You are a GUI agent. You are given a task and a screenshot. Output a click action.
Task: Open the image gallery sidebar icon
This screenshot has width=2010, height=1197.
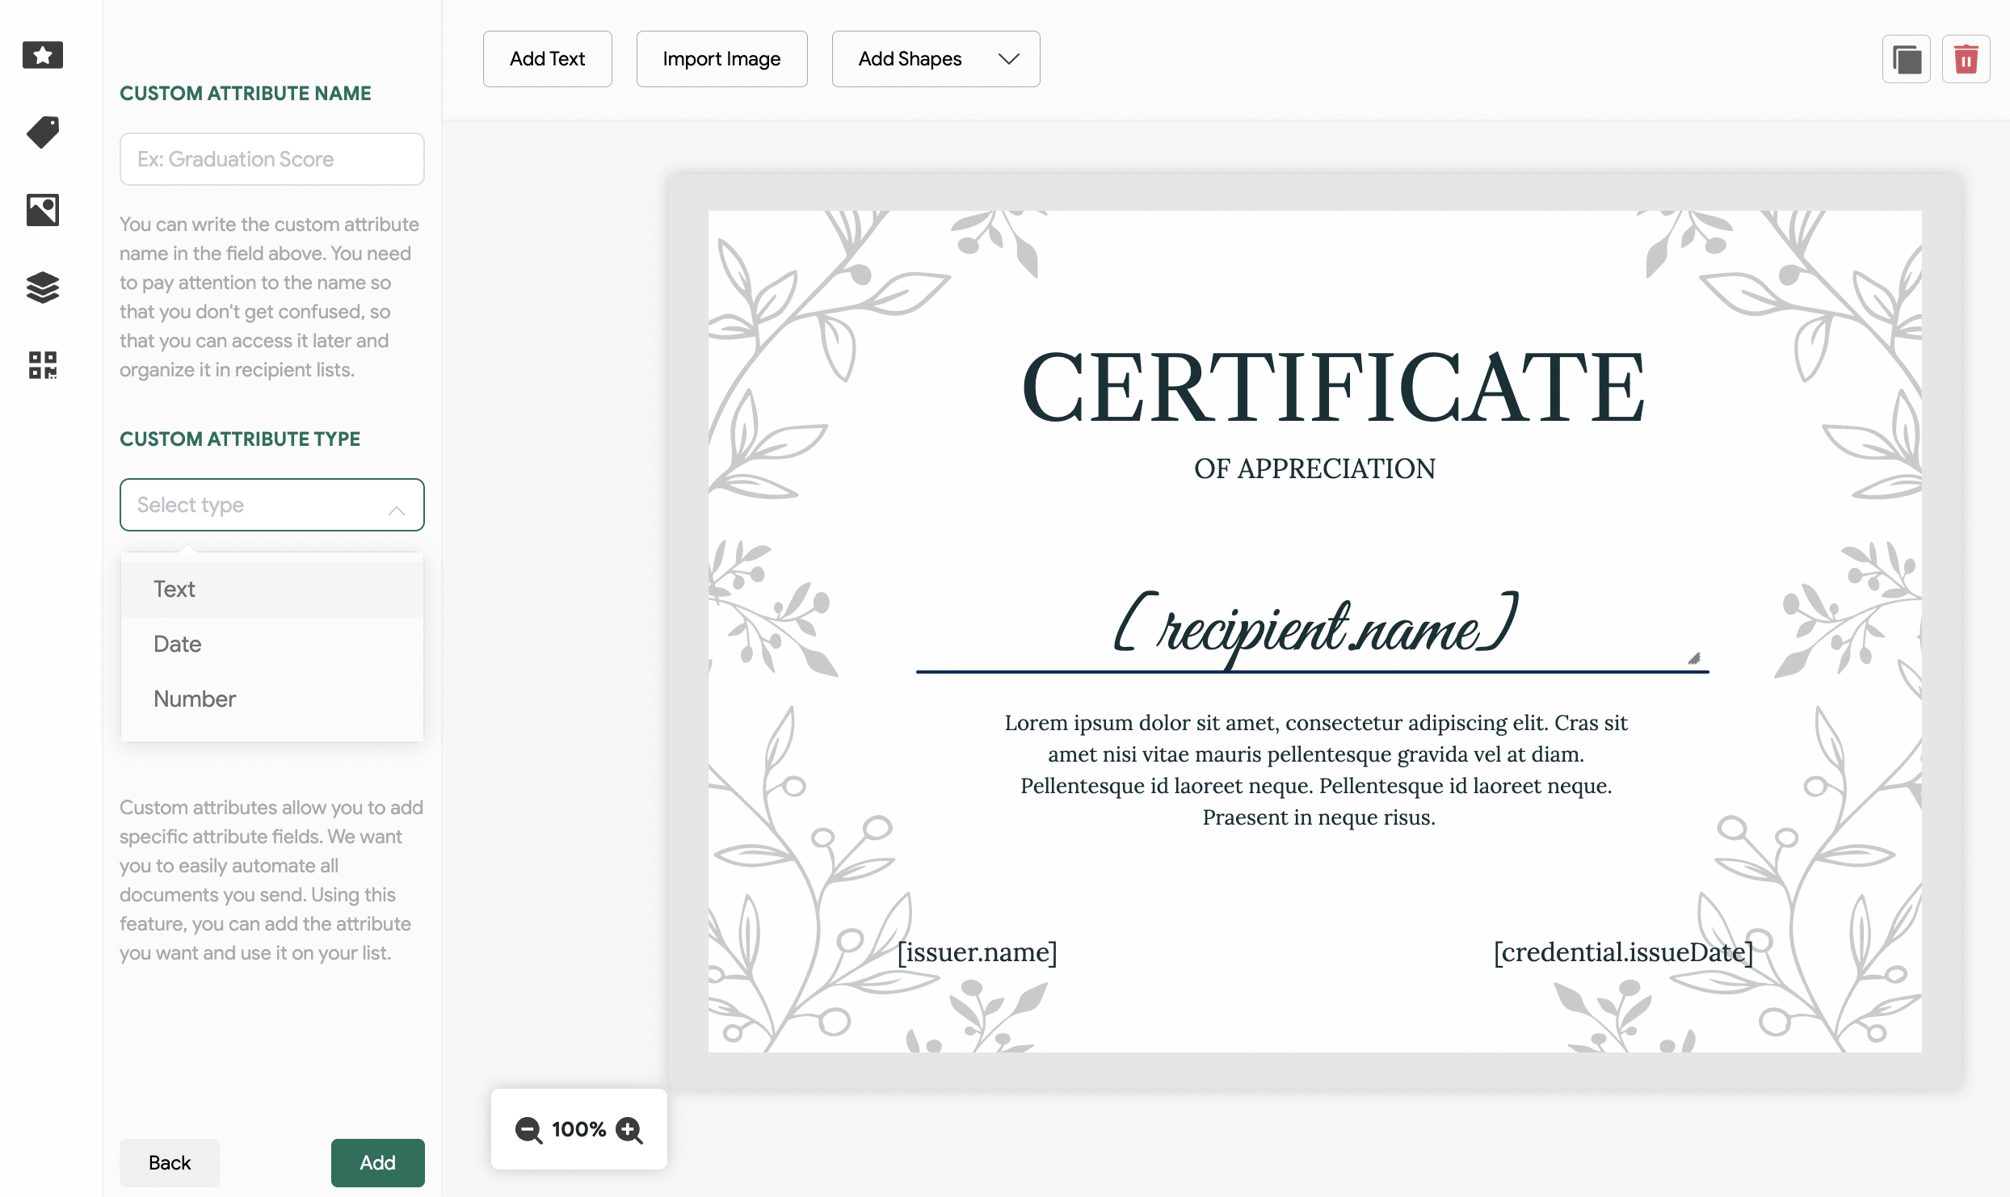pyautogui.click(x=42, y=210)
